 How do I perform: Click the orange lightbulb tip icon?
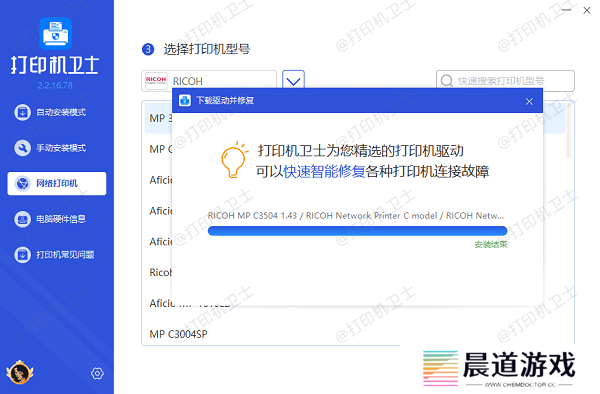point(234,160)
